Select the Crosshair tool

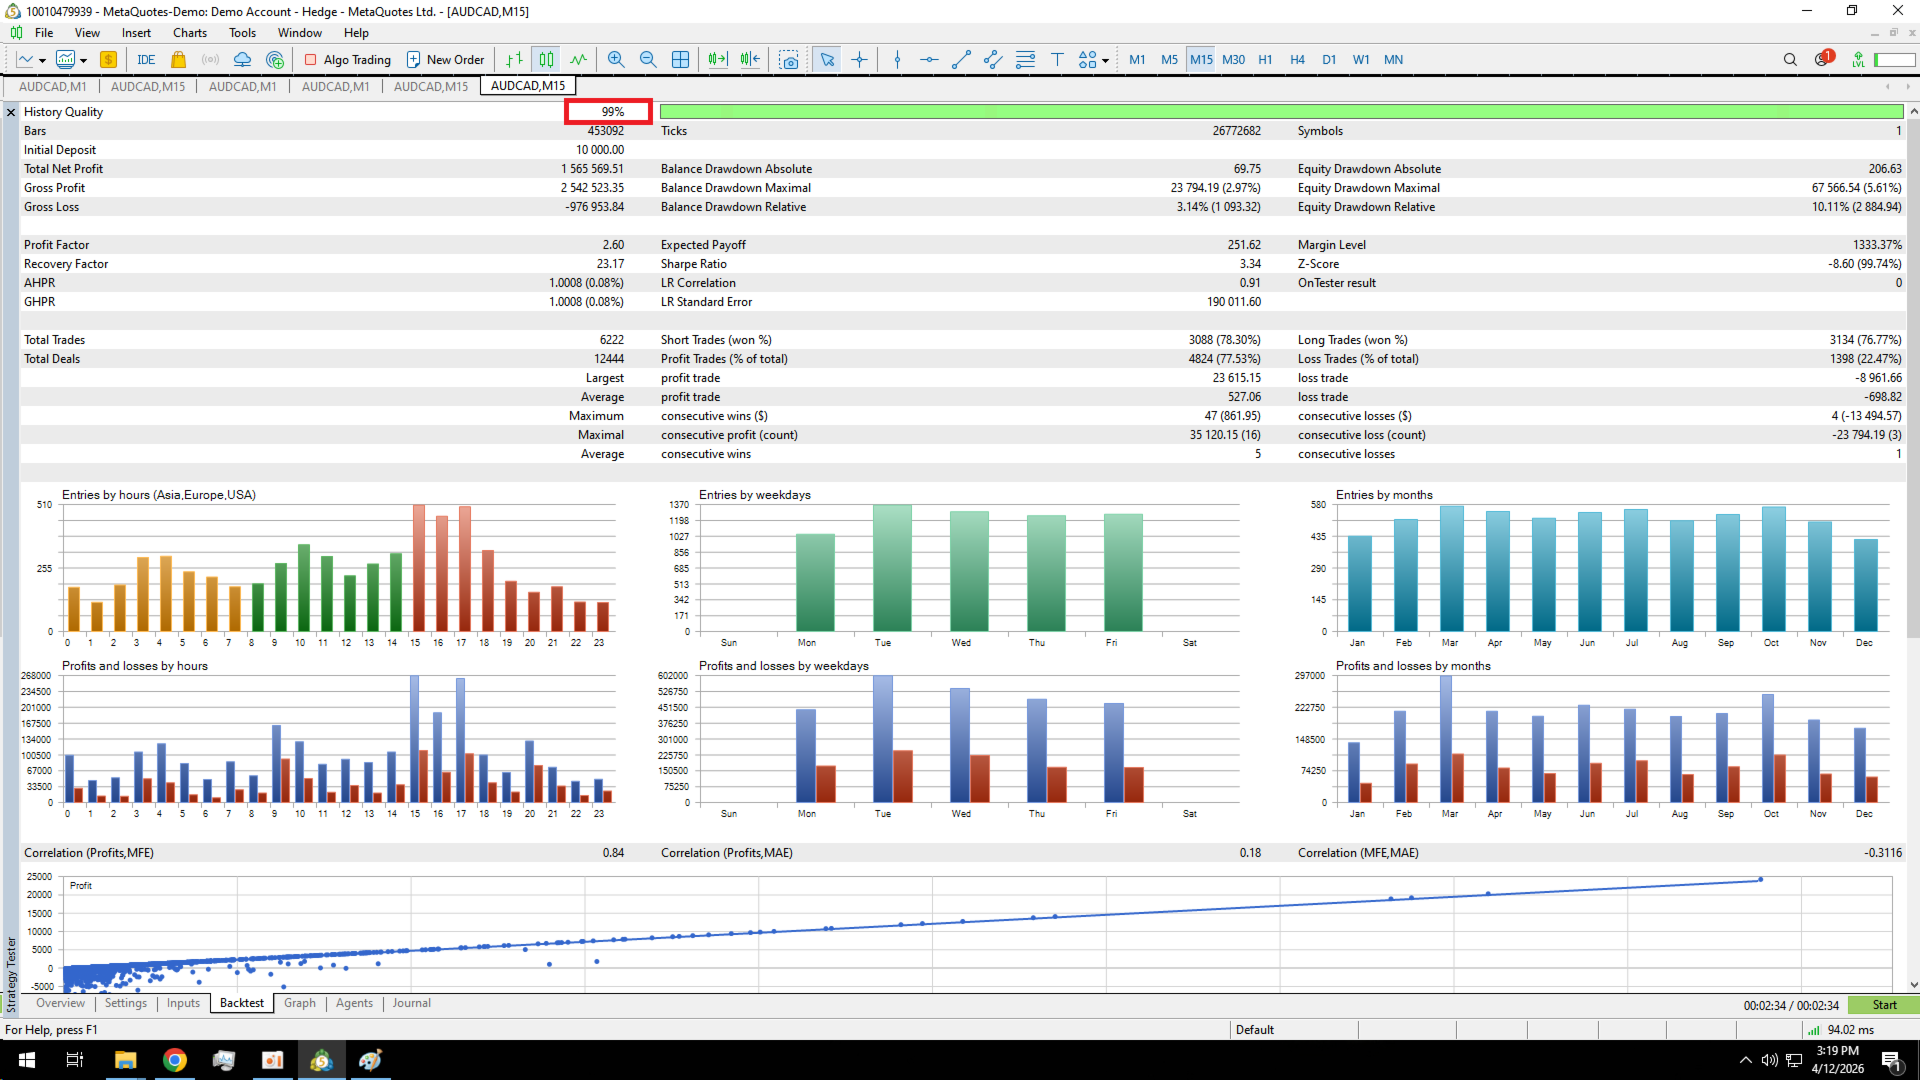[x=859, y=60]
